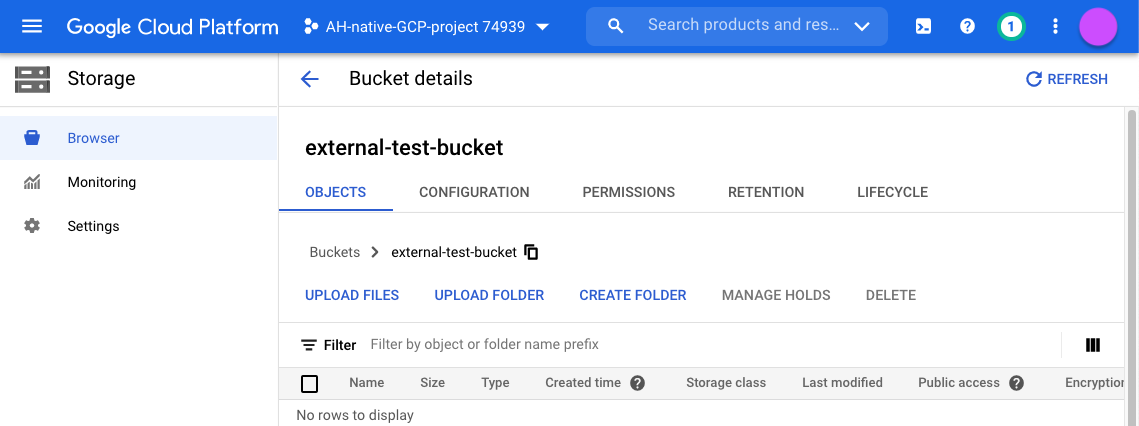Click the Buckets breadcrumb link
Screen dimensions: 1139x426
click(x=334, y=252)
